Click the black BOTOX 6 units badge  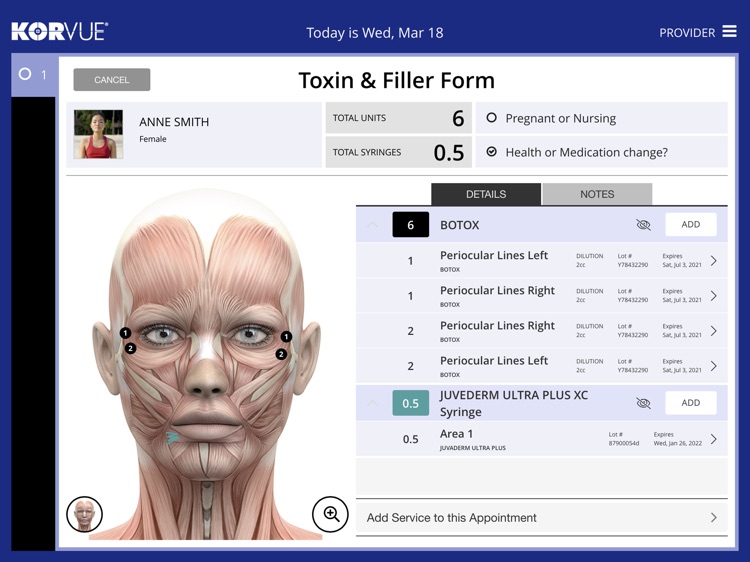(x=410, y=225)
